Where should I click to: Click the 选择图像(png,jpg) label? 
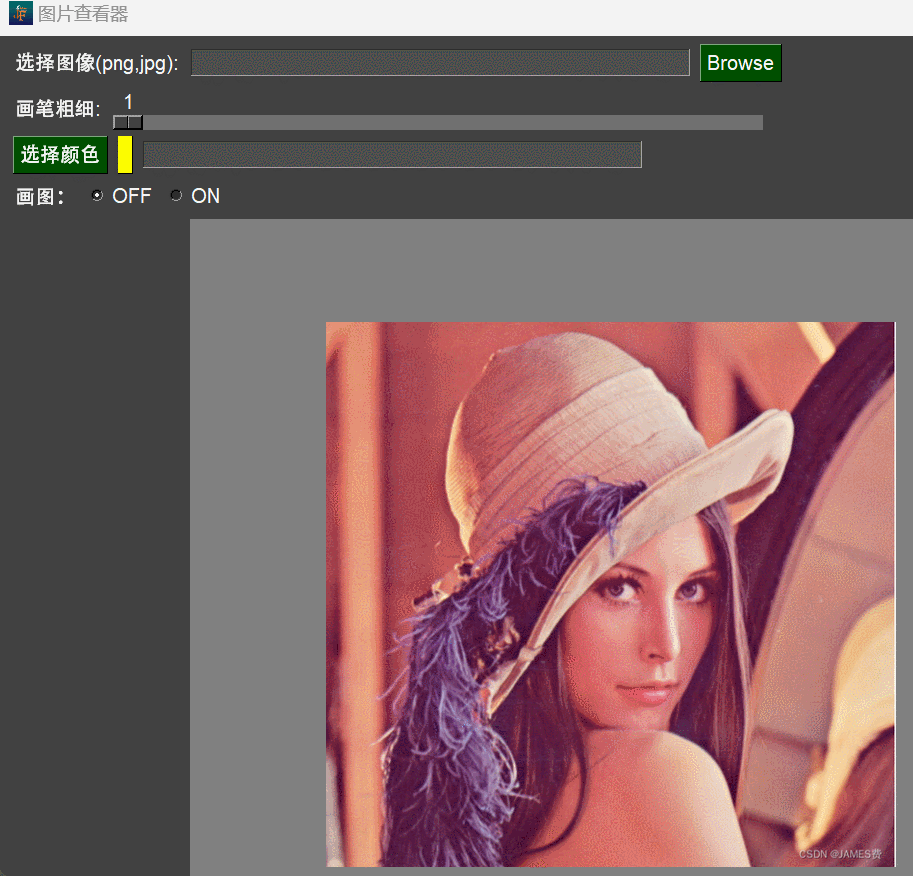[x=97, y=63]
